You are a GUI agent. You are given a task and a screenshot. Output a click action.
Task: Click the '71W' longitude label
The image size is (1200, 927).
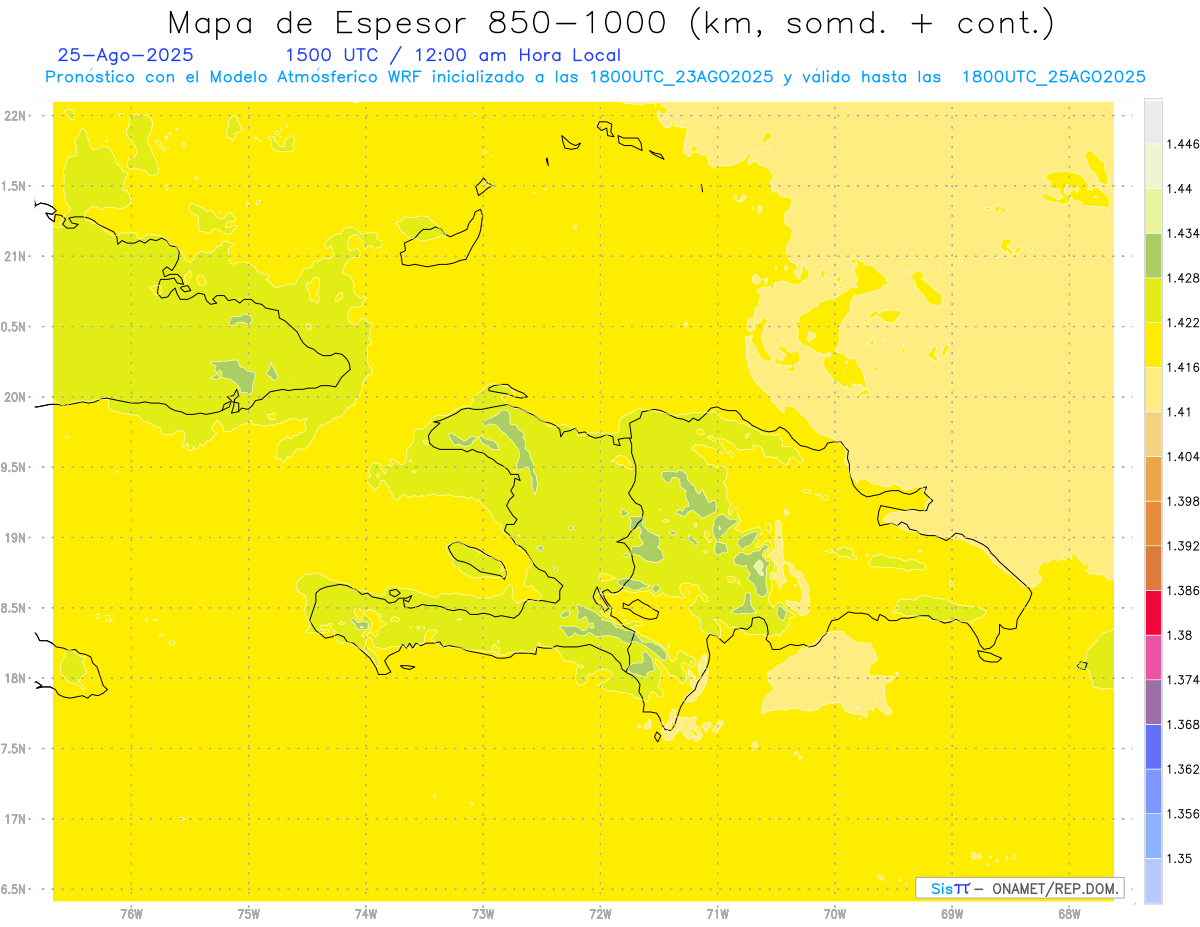717,914
